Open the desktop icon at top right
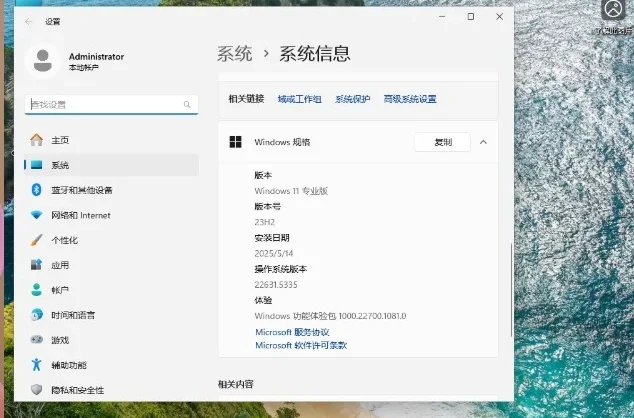634x418 pixels. (x=613, y=10)
